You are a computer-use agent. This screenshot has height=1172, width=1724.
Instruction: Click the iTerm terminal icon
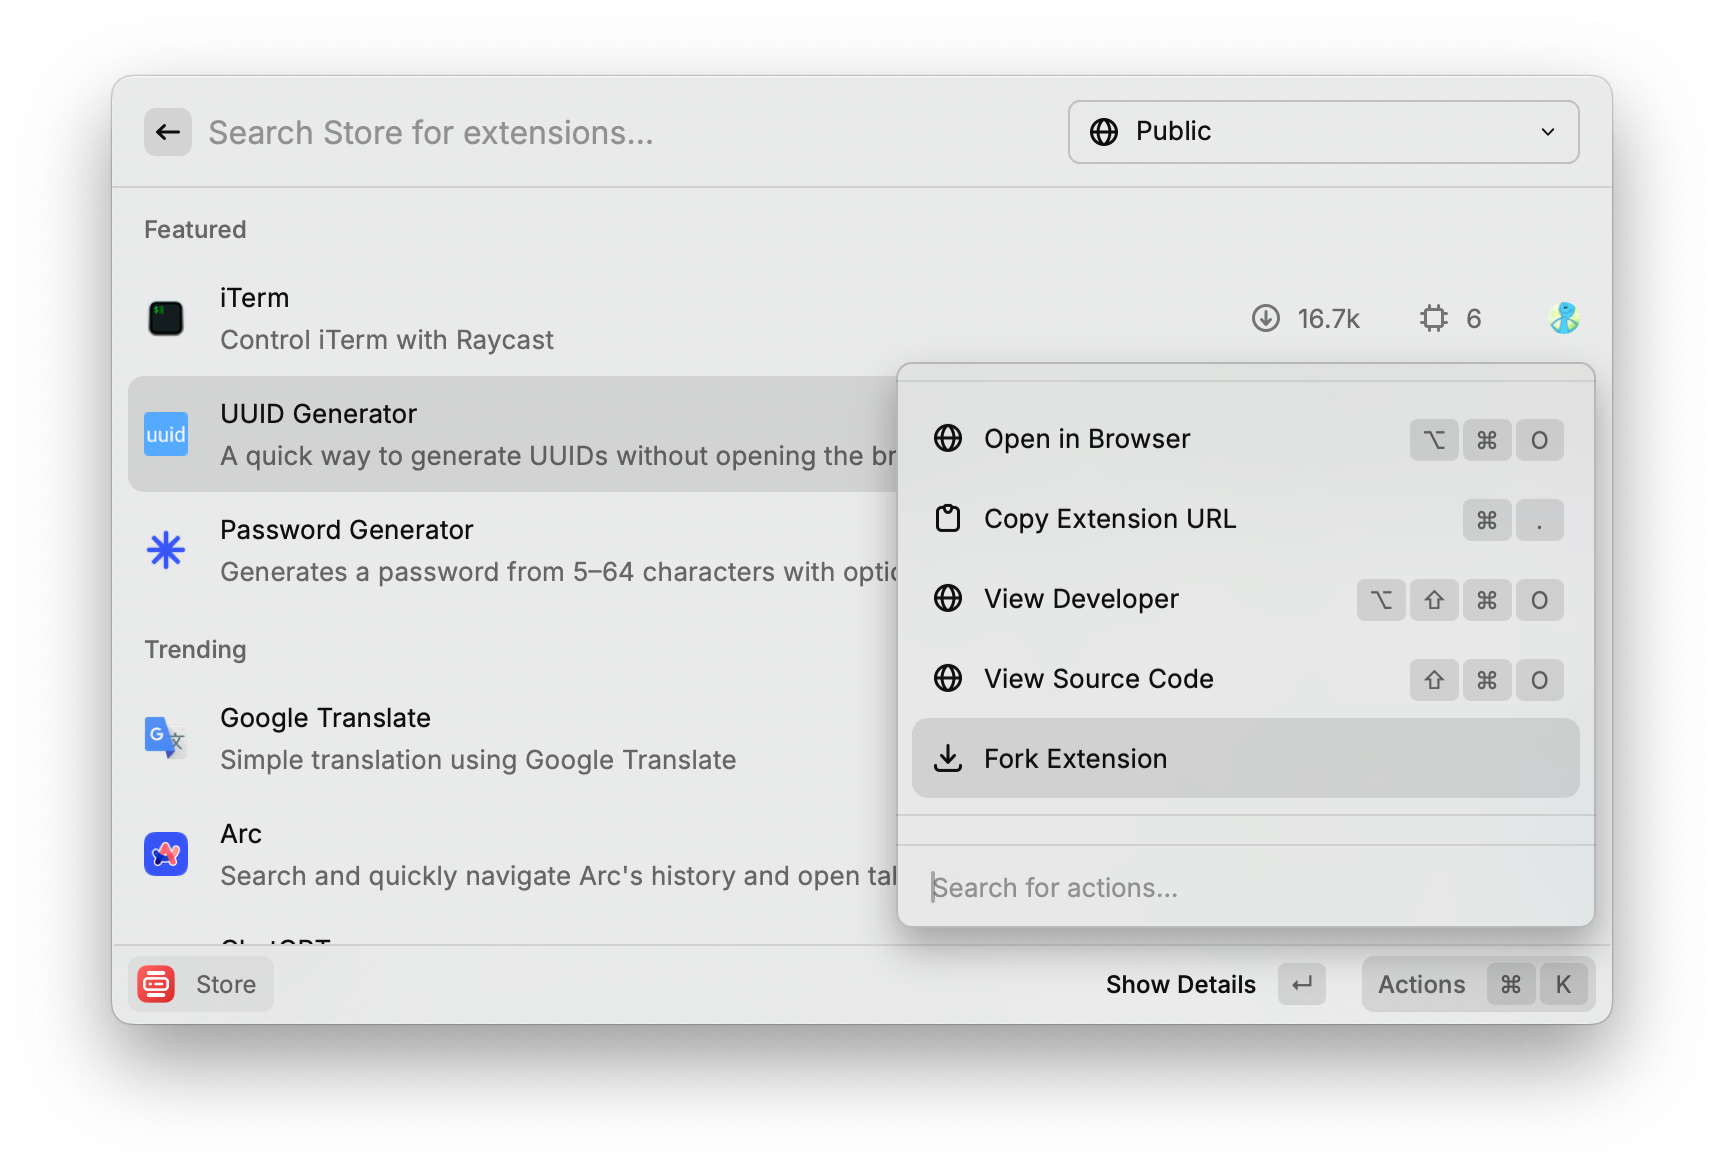(x=166, y=318)
